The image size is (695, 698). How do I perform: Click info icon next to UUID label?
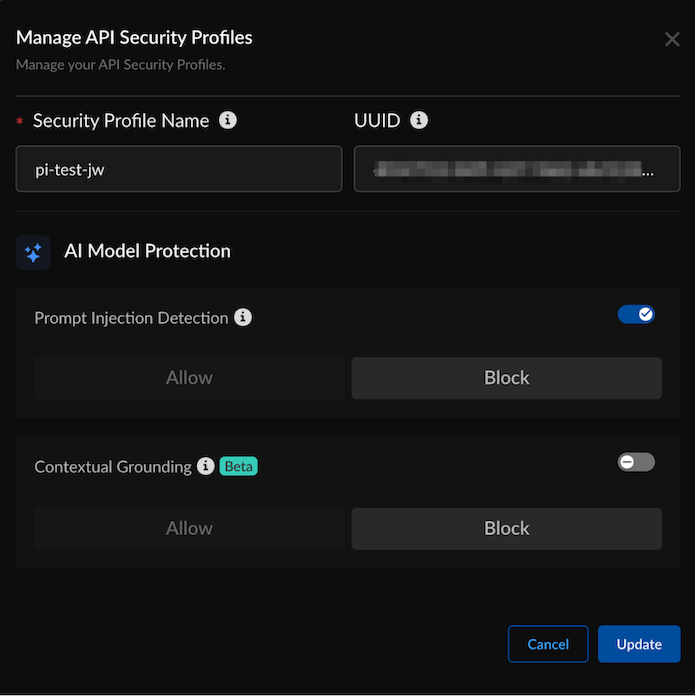[419, 121]
